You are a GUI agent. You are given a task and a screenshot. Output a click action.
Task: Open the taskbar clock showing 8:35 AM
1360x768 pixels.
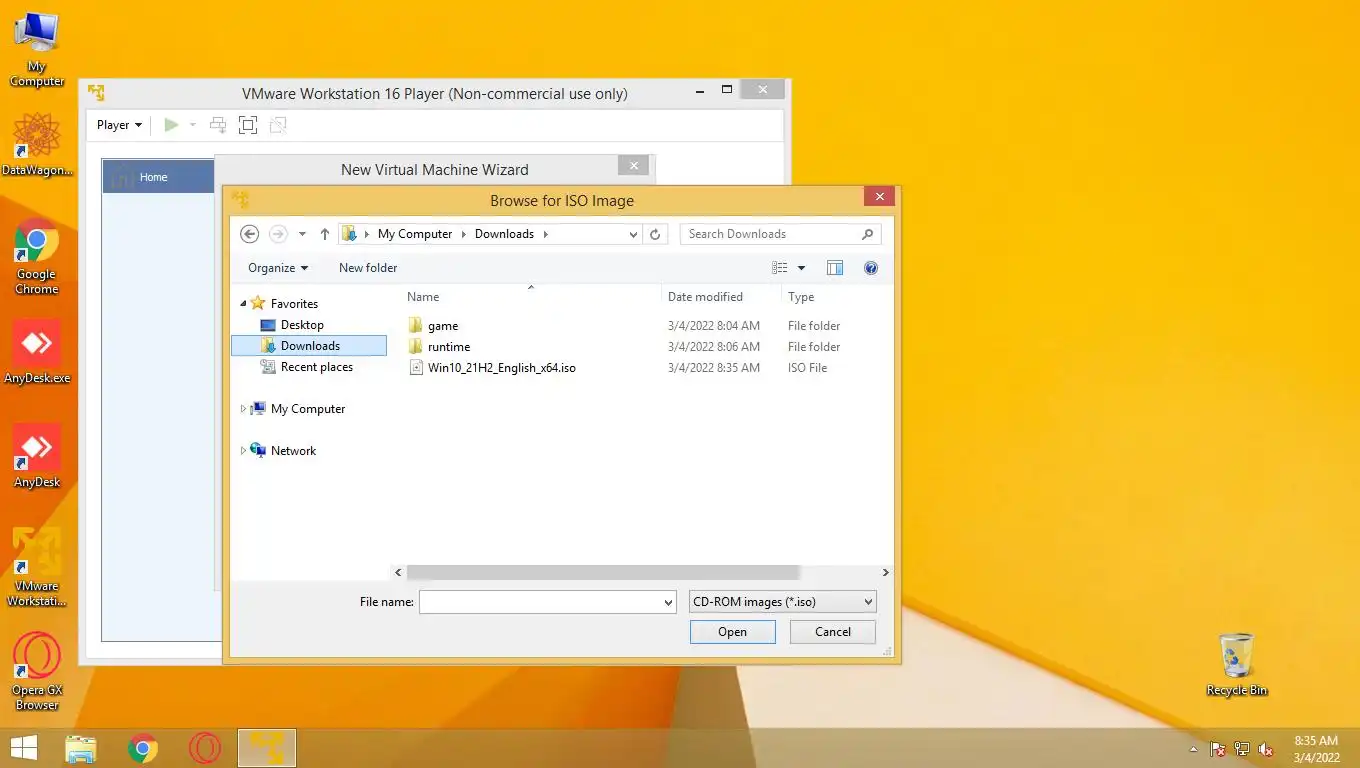[x=1316, y=749]
